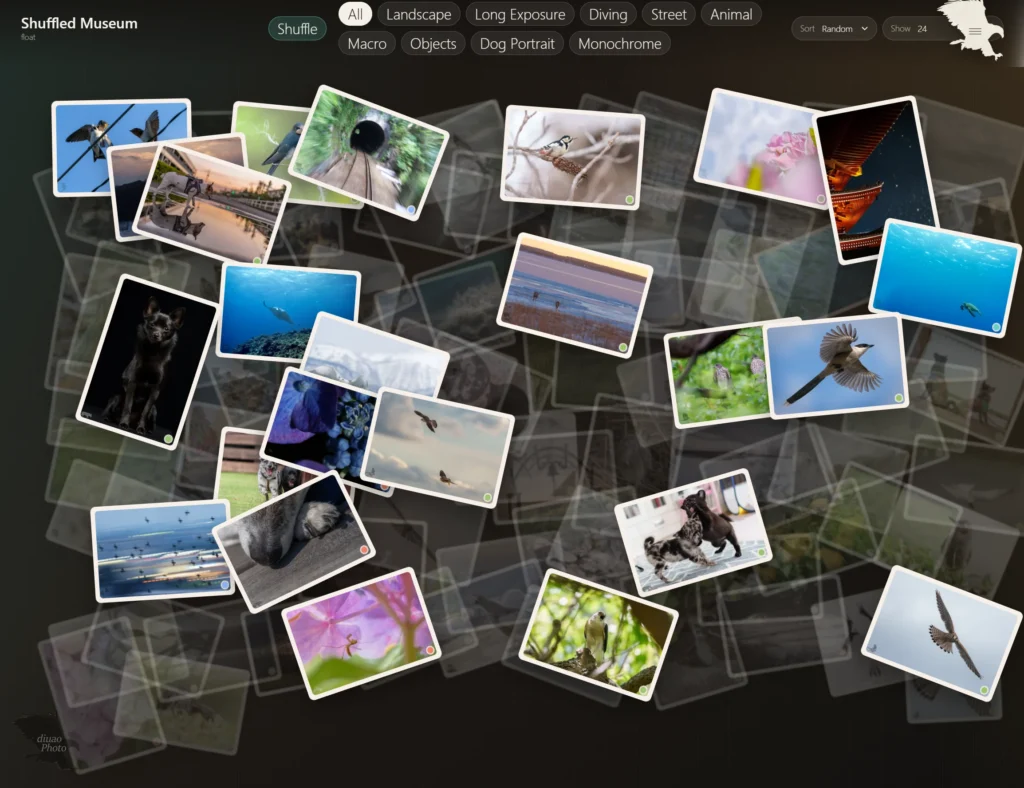This screenshot has height=788, width=1024.
Task: Click the Shuffle button
Action: click(297, 29)
